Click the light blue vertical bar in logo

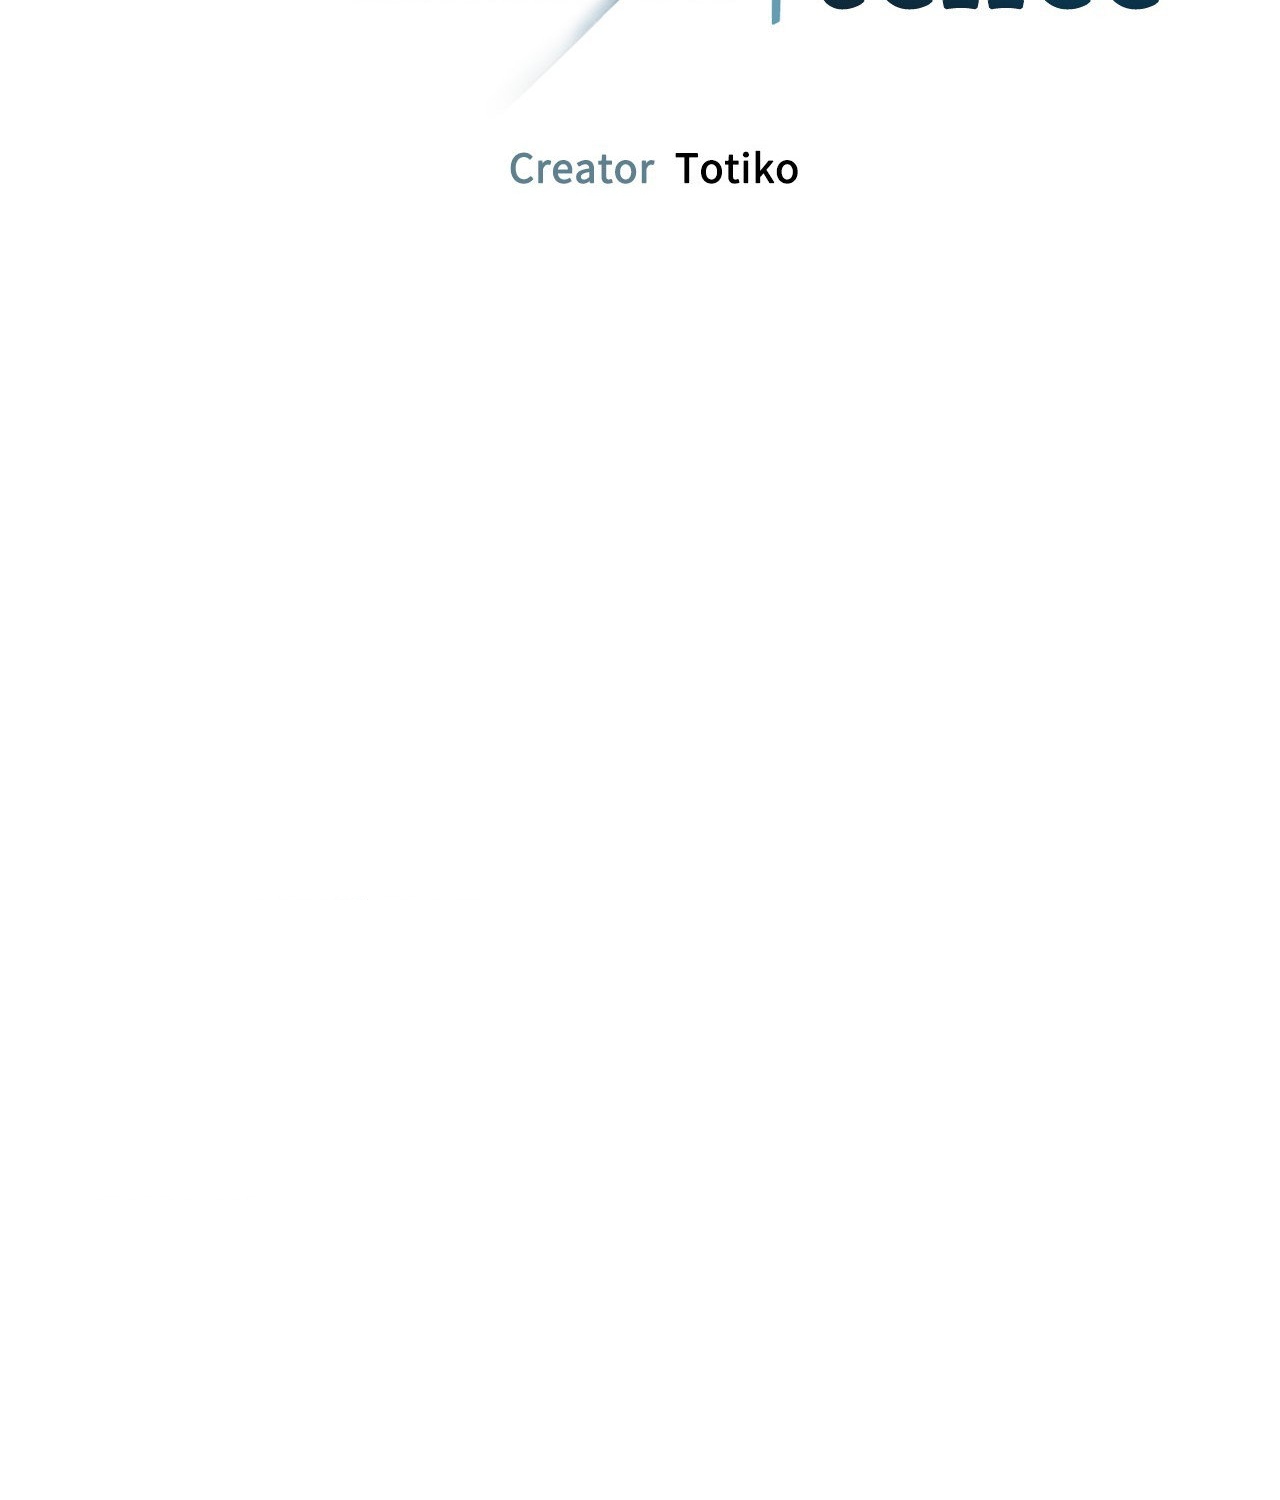point(776,11)
